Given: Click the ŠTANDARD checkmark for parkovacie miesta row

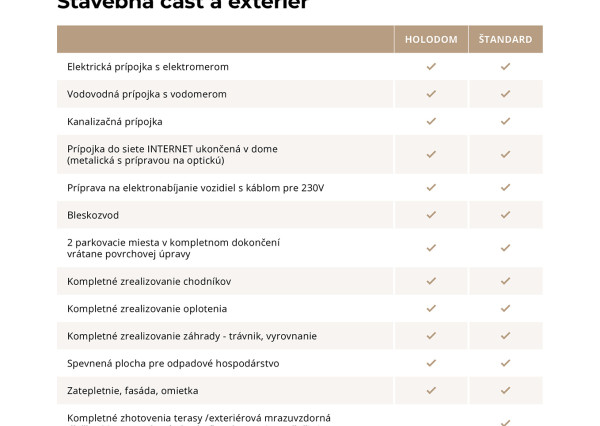Looking at the screenshot, I should point(505,247).
